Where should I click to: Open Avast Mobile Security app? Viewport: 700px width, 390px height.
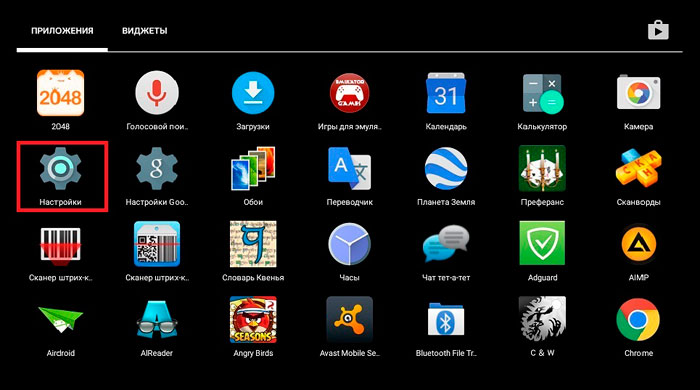click(350, 319)
